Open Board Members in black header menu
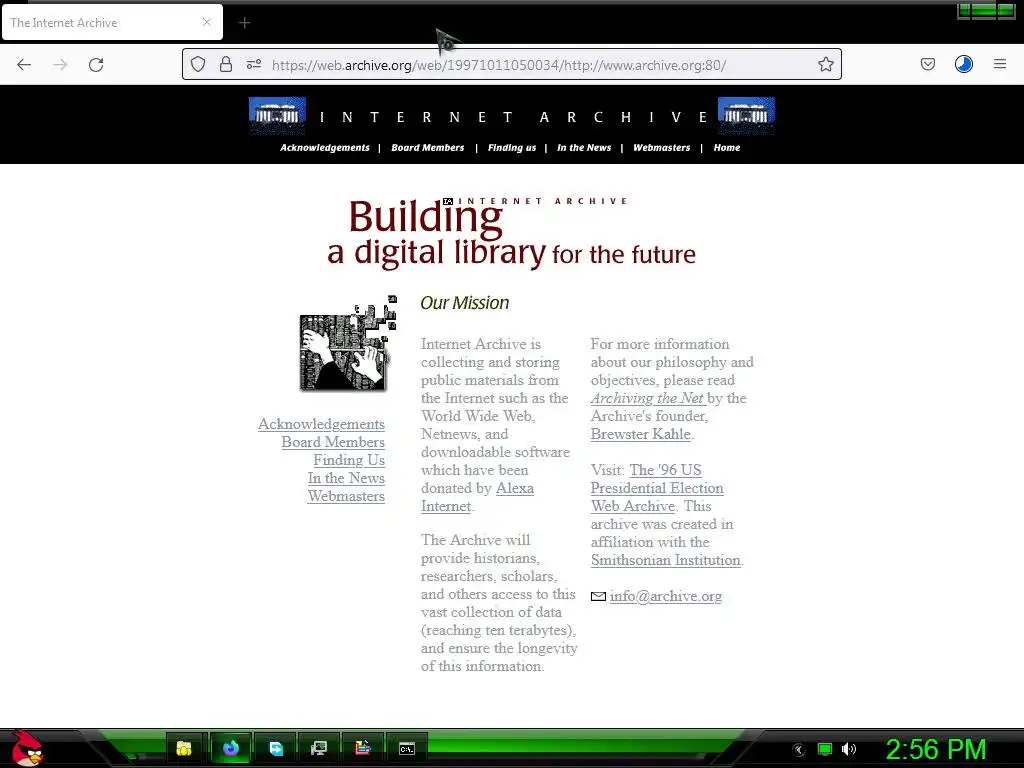 428,148
